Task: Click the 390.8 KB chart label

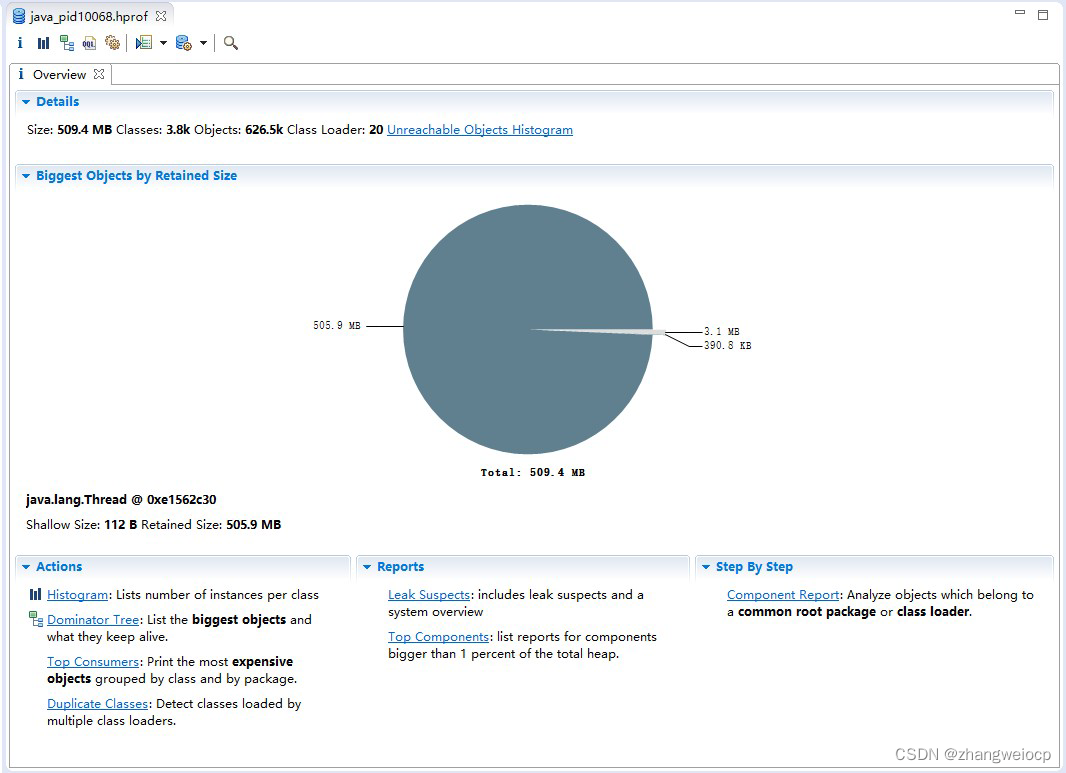Action: 727,345
